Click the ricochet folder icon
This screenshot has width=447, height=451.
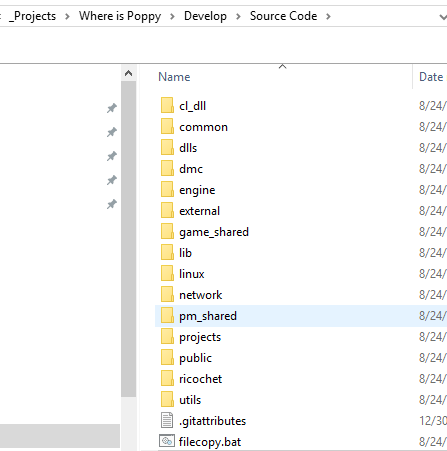(167, 379)
